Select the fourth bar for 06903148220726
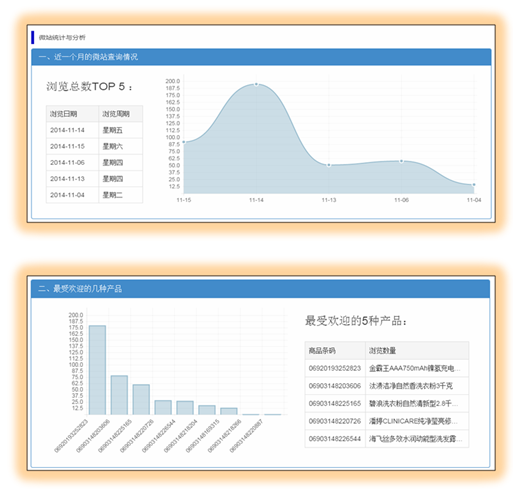Viewport: 513px width, 490px height. pyautogui.click(x=163, y=407)
